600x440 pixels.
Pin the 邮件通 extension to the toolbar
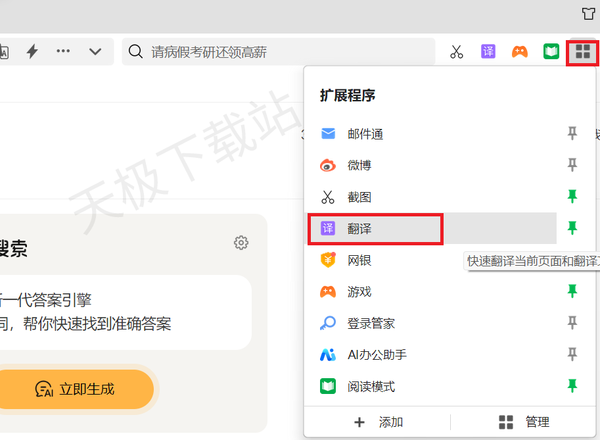(572, 134)
